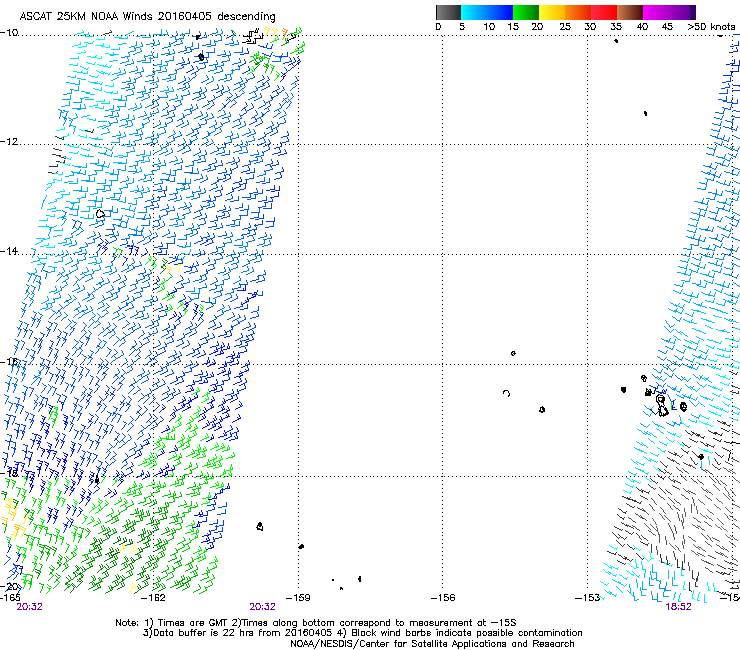The height and width of the screenshot is (650, 740).
Task: Click the '-153' longitude axis label
Action: pyautogui.click(x=588, y=598)
